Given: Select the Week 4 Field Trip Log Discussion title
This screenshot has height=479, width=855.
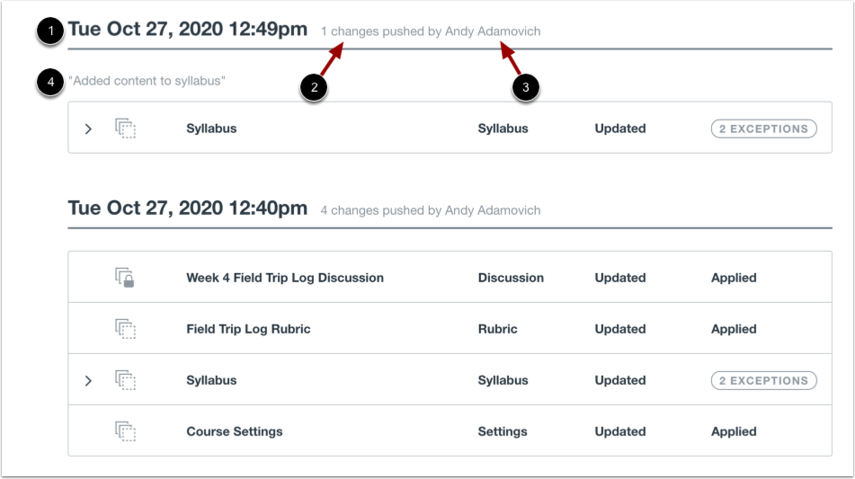Looking at the screenshot, I should tap(285, 278).
